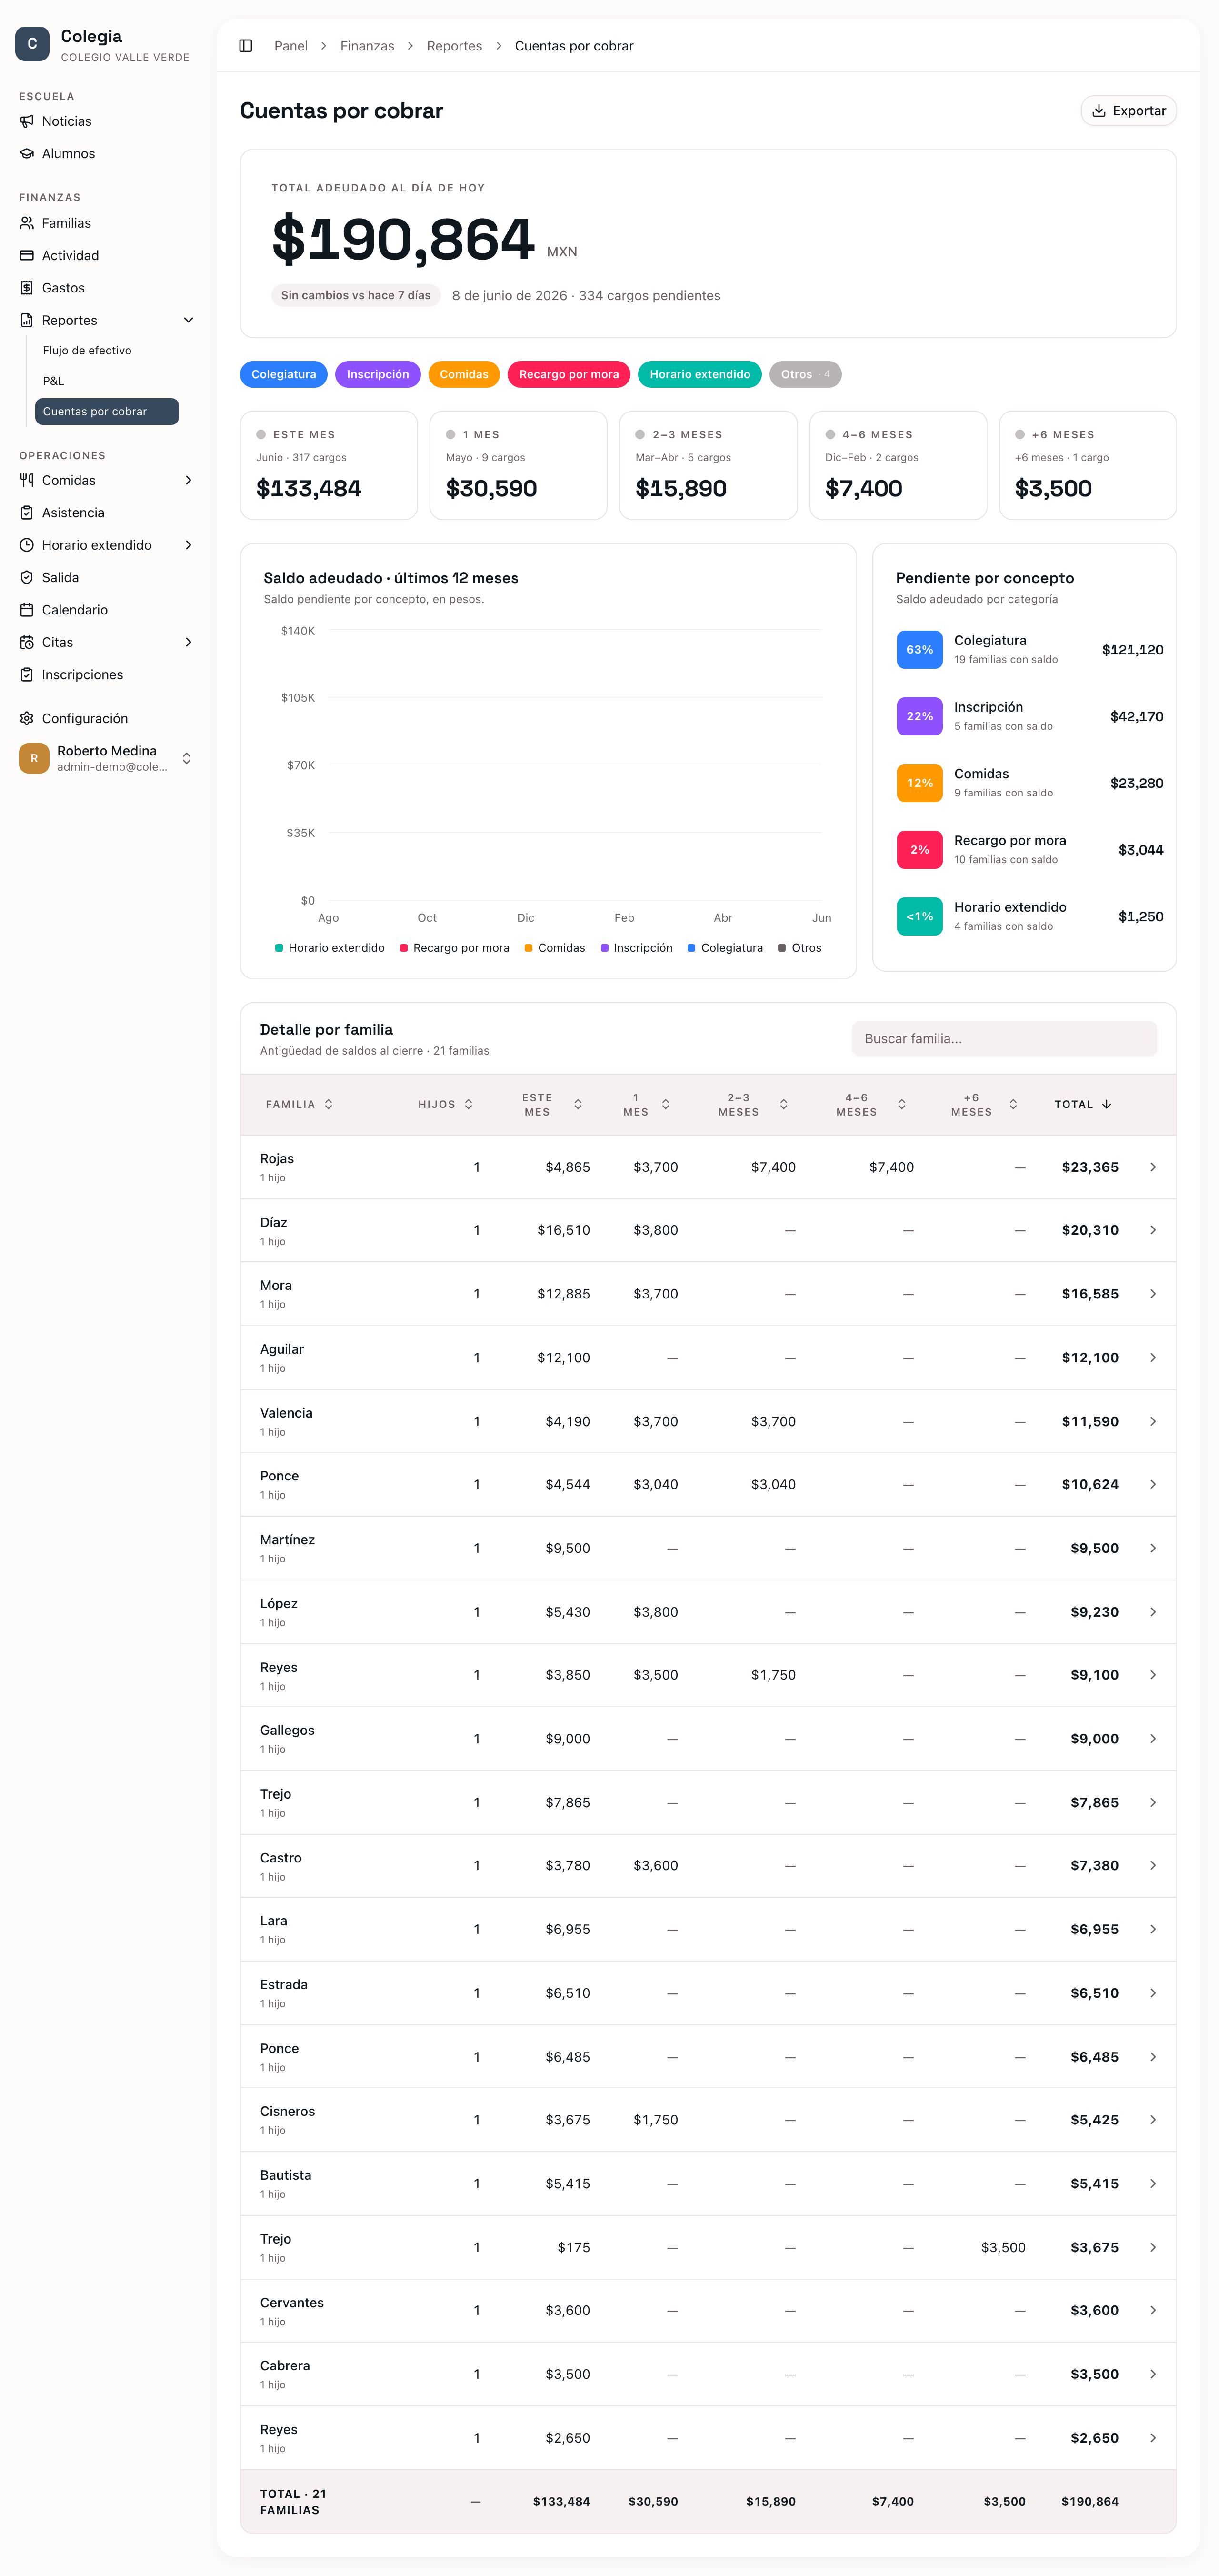Open Salida shield icon in sidebar
The height and width of the screenshot is (2576, 1219).
click(27, 577)
